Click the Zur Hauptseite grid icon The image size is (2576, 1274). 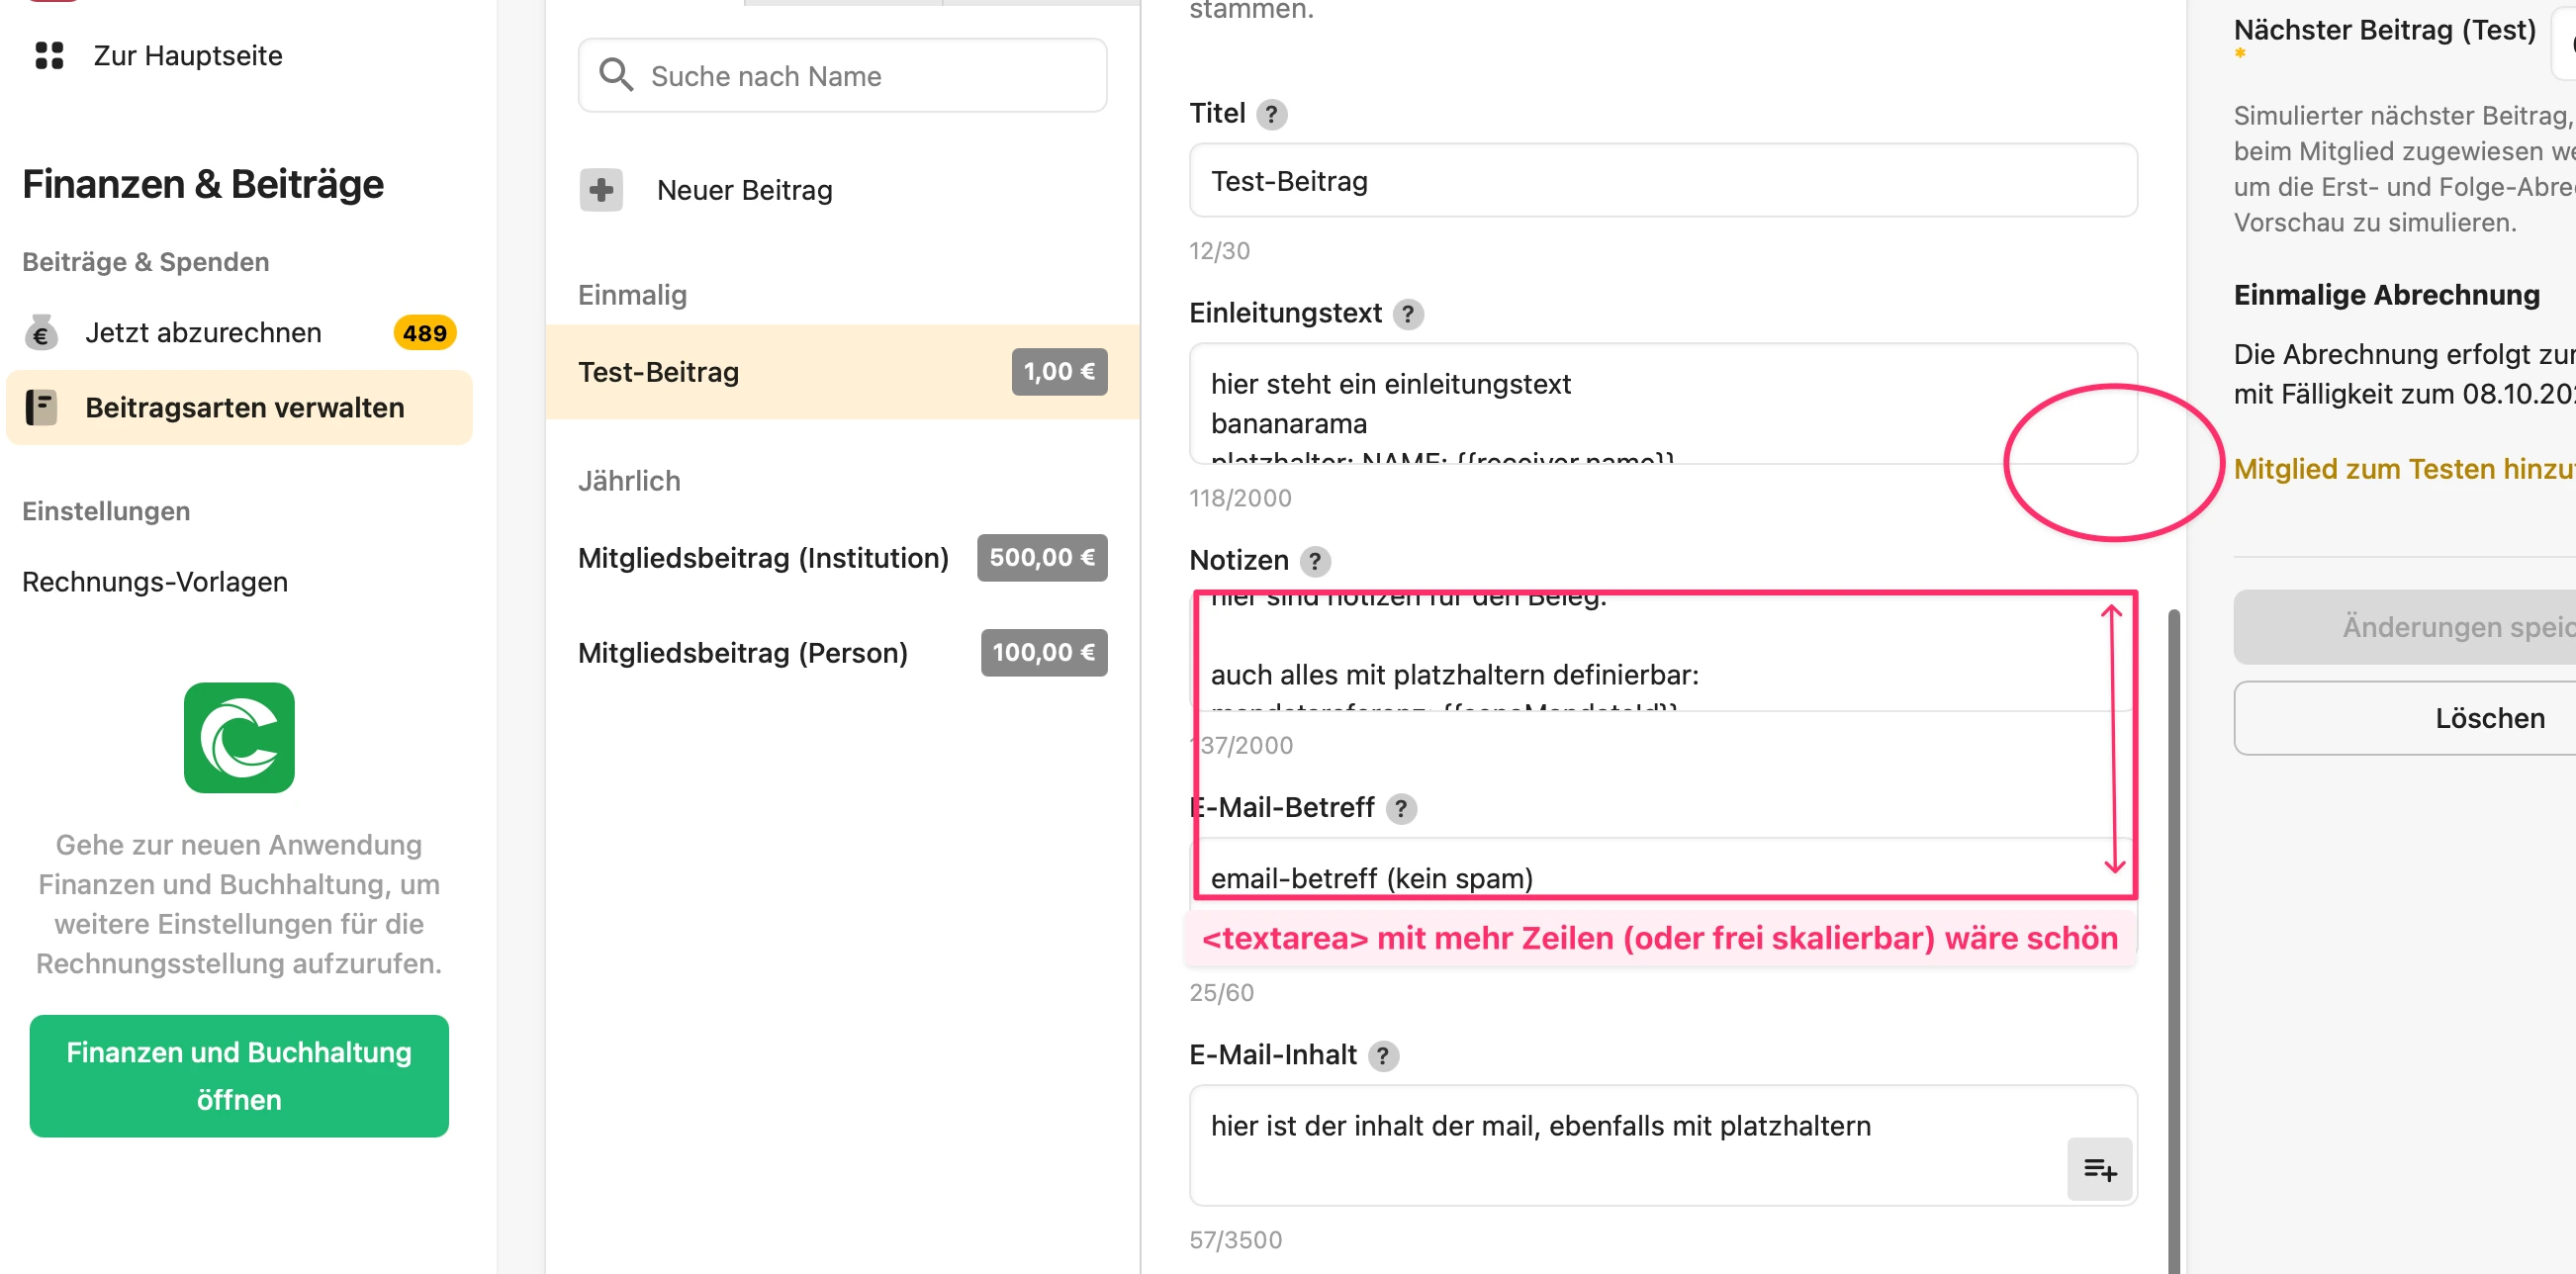point(49,55)
